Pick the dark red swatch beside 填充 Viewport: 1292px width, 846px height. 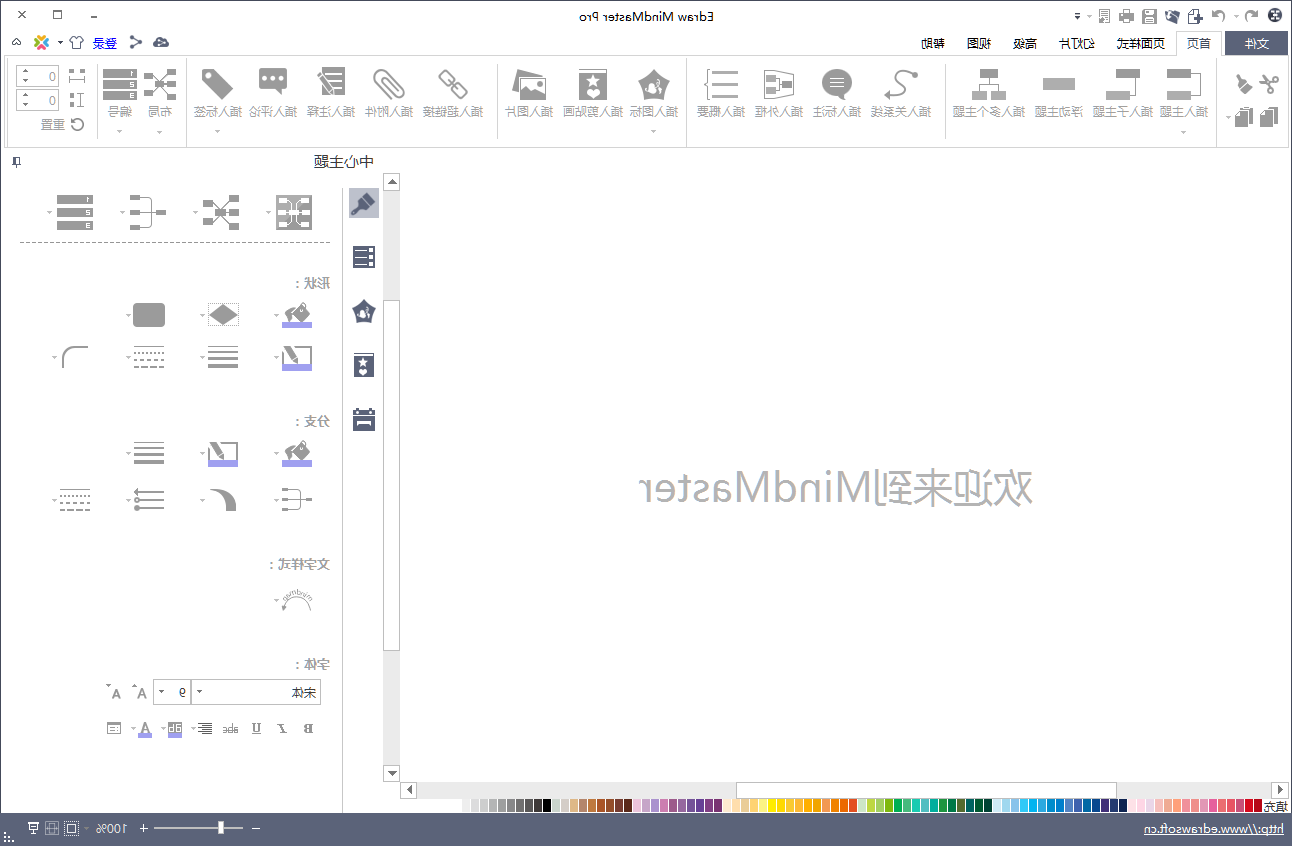pos(1256,805)
